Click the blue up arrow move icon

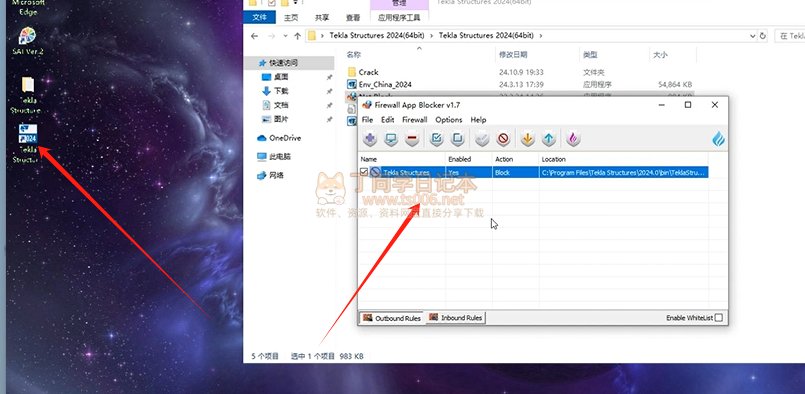click(549, 139)
